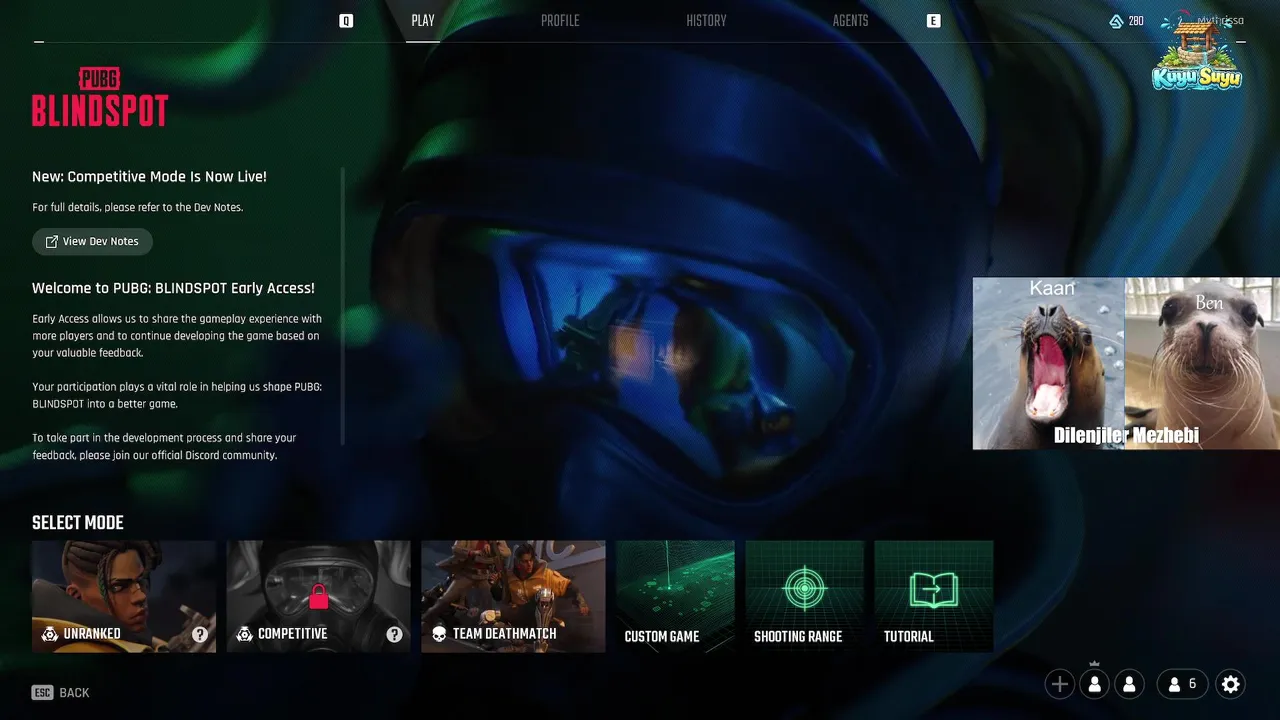Viewport: 1280px width, 720px height.
Task: Click the red lock icon on Competitive
Action: tap(318, 597)
